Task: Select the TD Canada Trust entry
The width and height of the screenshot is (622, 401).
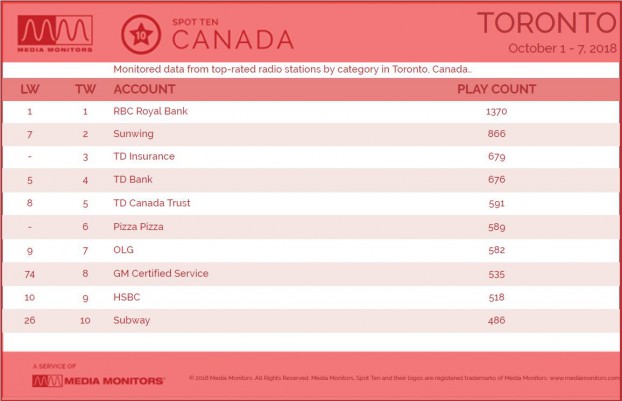Action: (152, 203)
